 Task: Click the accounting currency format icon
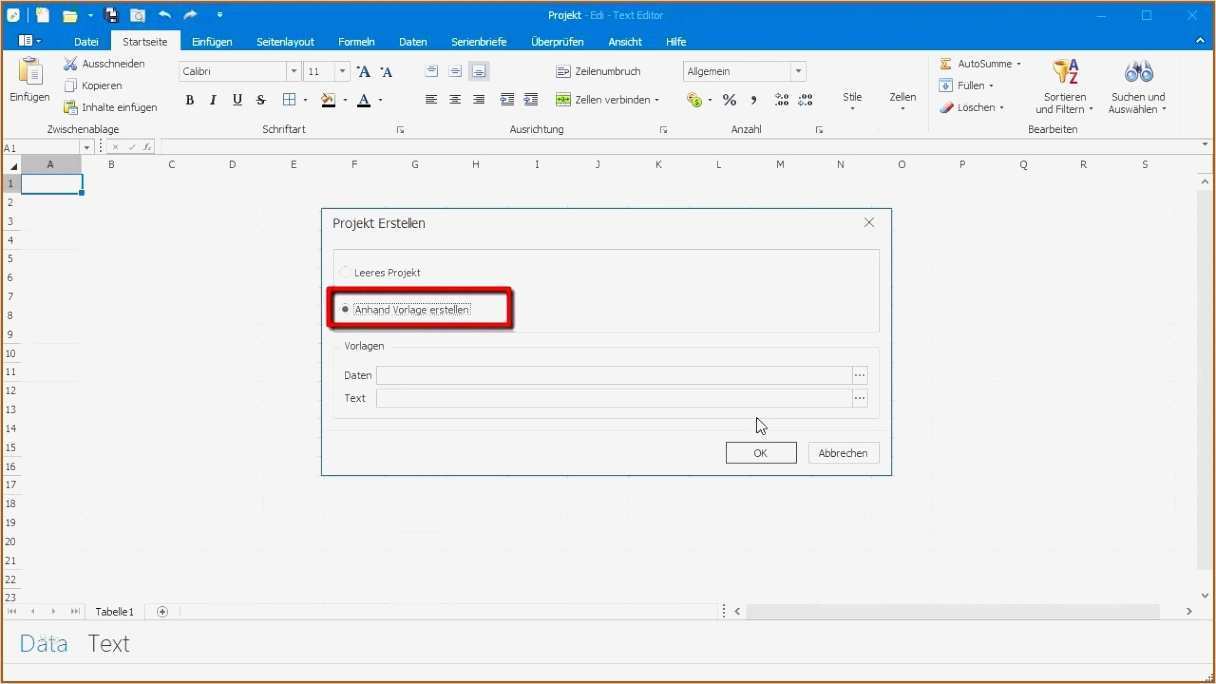coord(694,100)
